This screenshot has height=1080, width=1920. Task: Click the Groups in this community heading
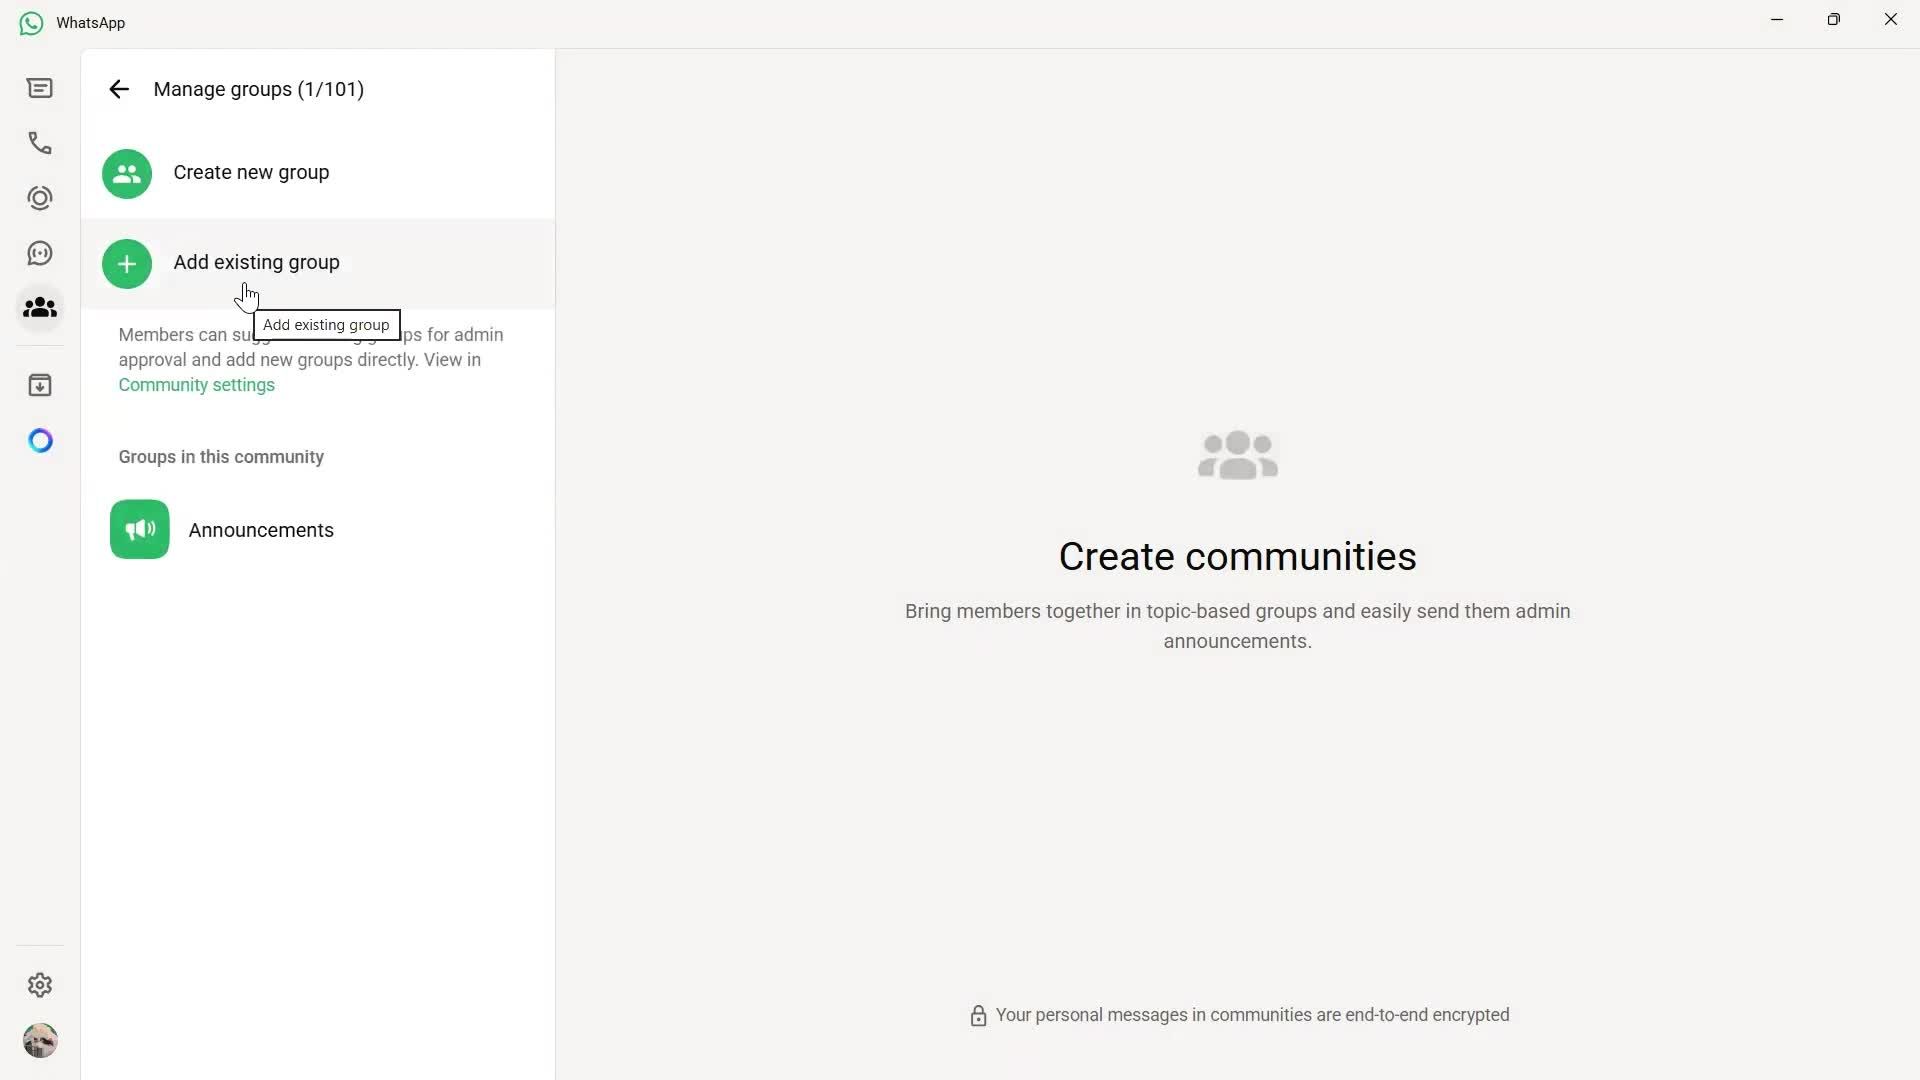(220, 457)
